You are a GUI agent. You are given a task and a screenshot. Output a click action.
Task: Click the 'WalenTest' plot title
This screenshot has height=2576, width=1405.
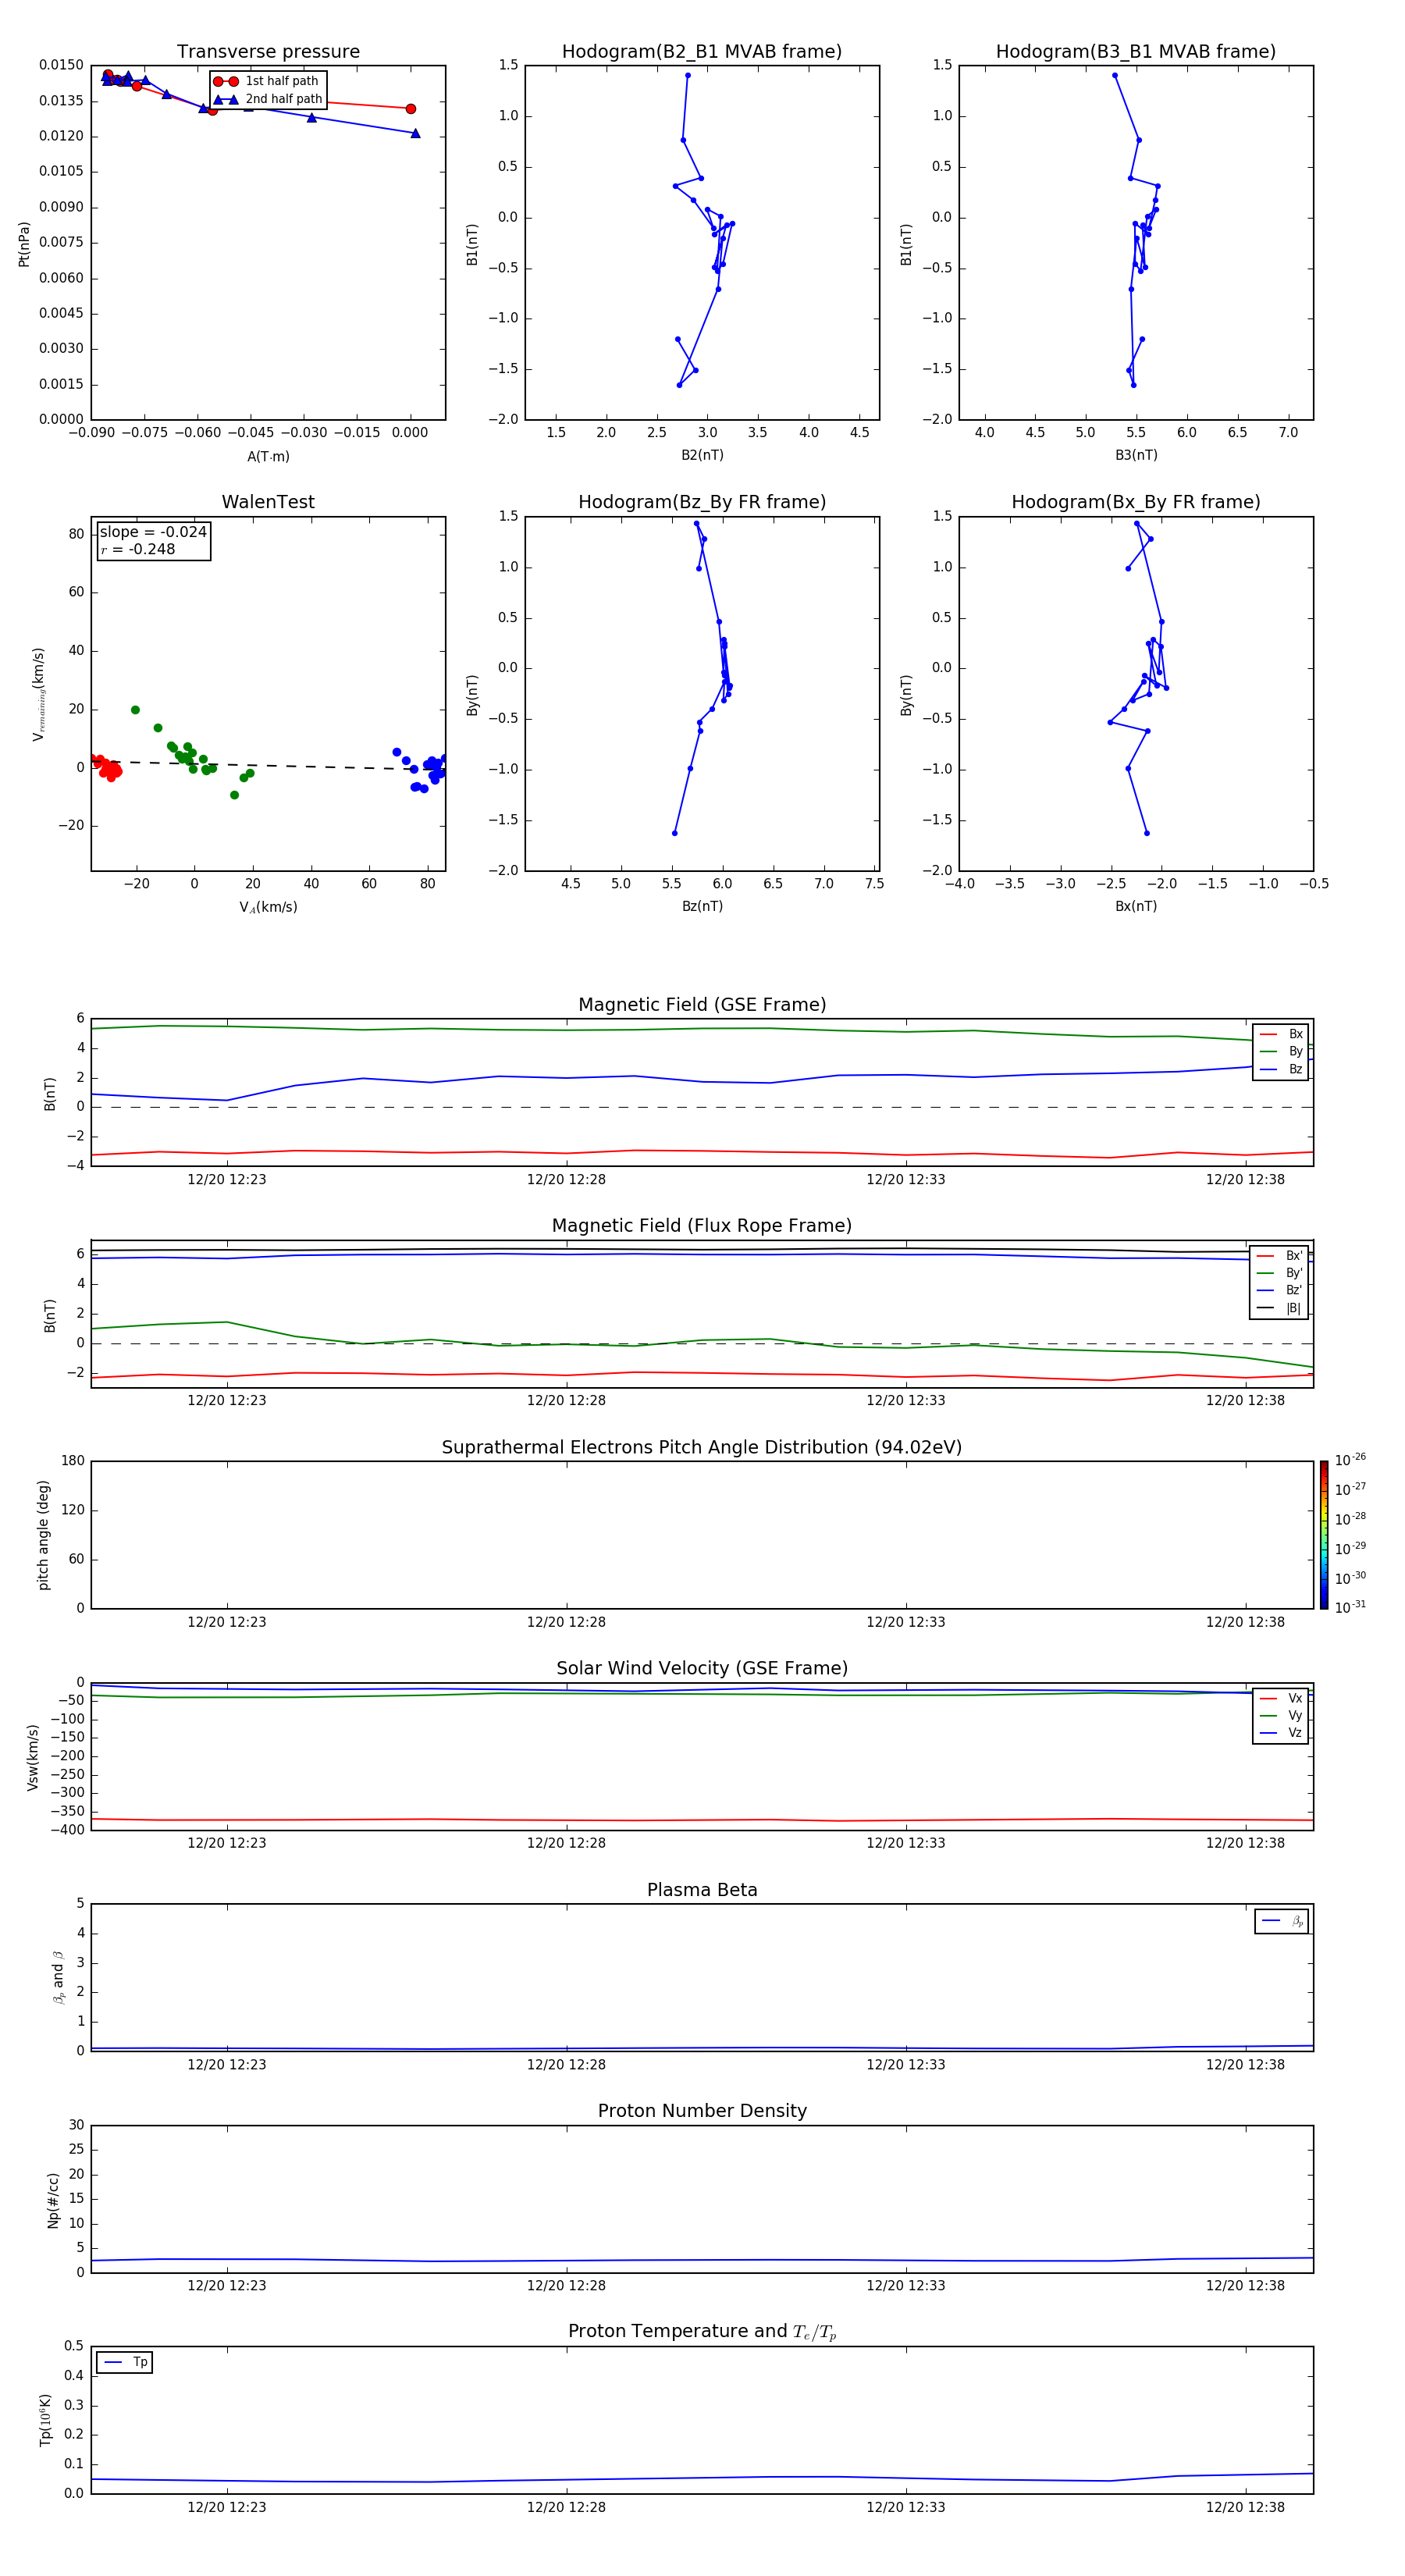268,502
